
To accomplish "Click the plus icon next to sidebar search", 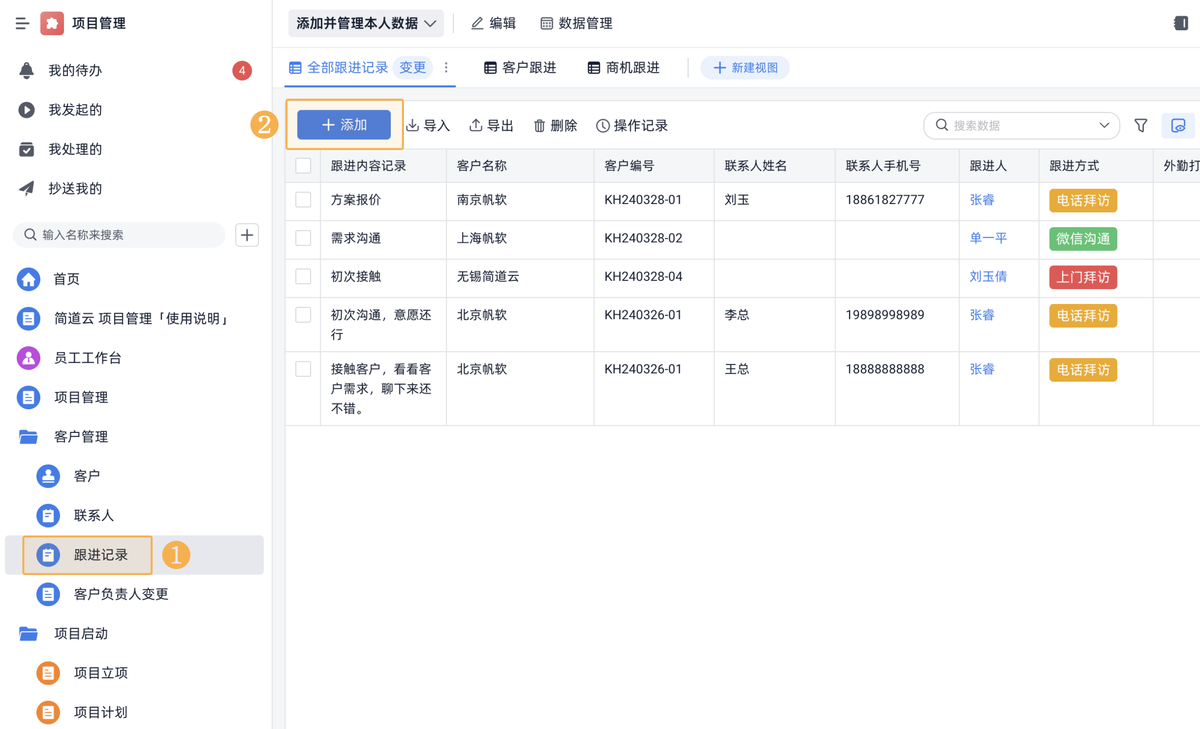I will coord(247,235).
